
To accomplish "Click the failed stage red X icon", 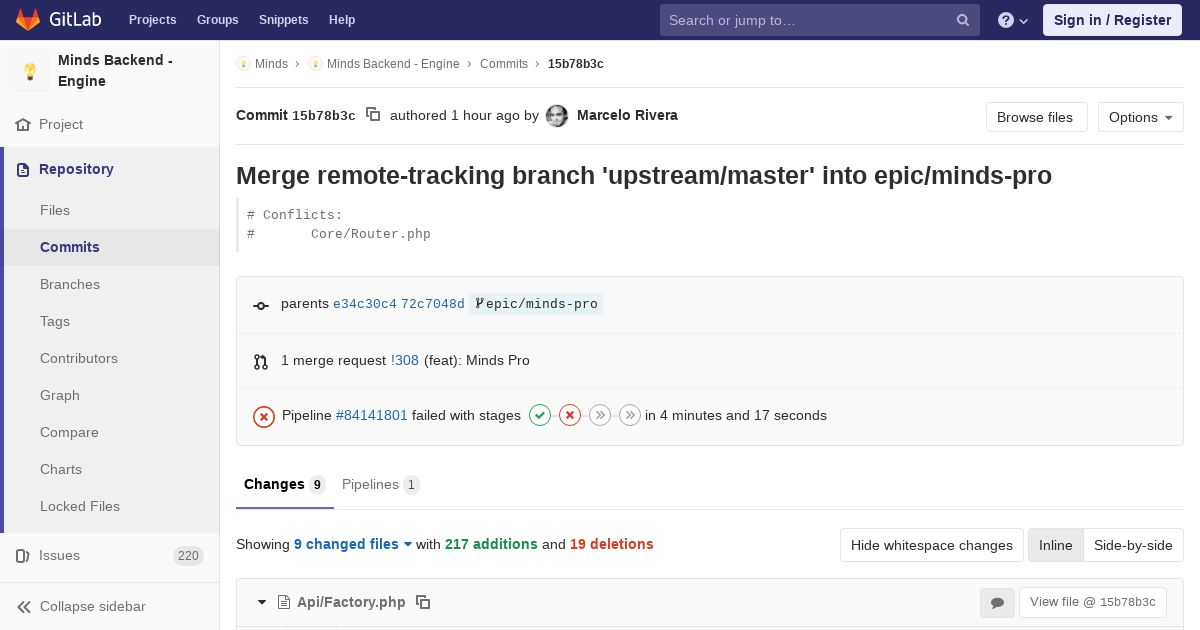I will (x=570, y=415).
